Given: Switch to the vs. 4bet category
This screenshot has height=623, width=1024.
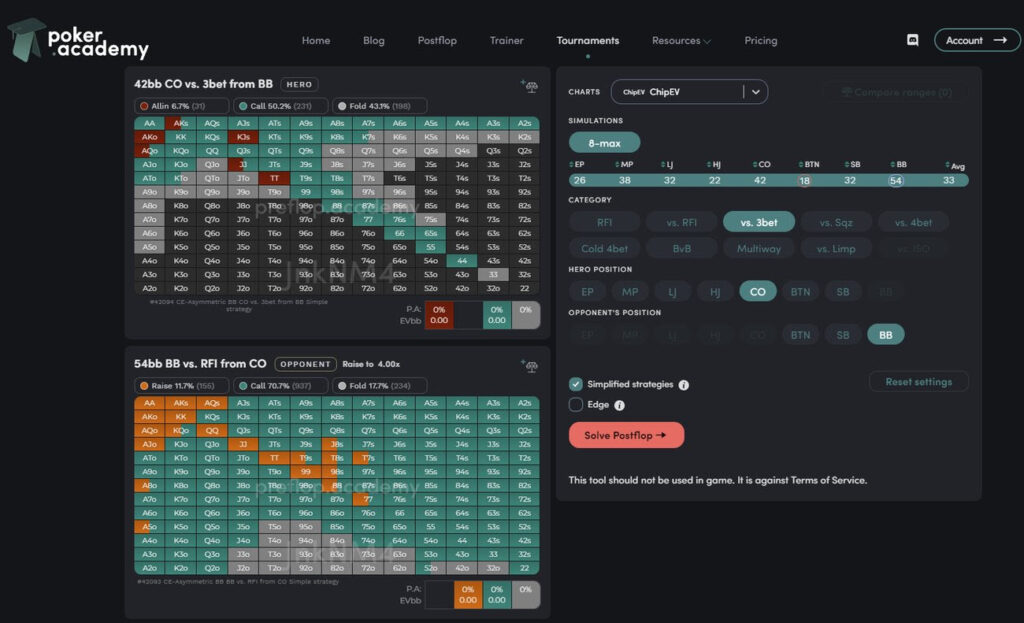Looking at the screenshot, I should [913, 223].
